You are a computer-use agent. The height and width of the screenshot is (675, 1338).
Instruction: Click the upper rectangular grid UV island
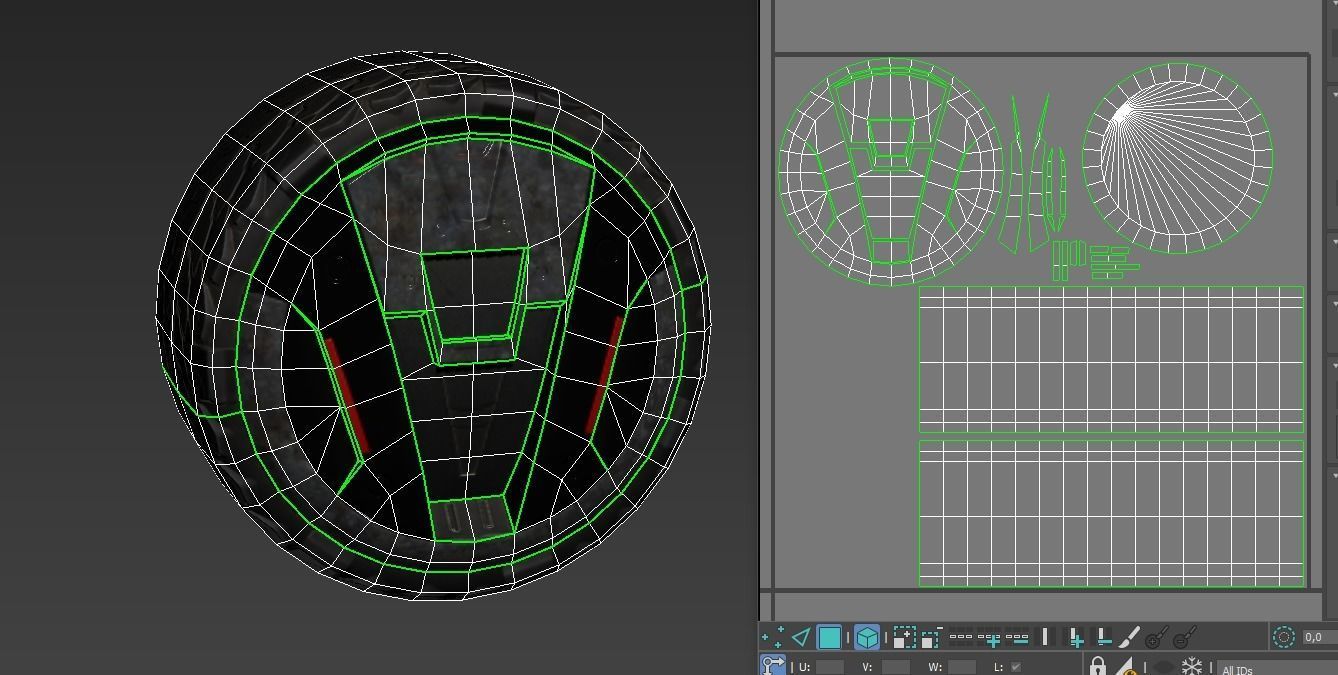click(x=1111, y=360)
